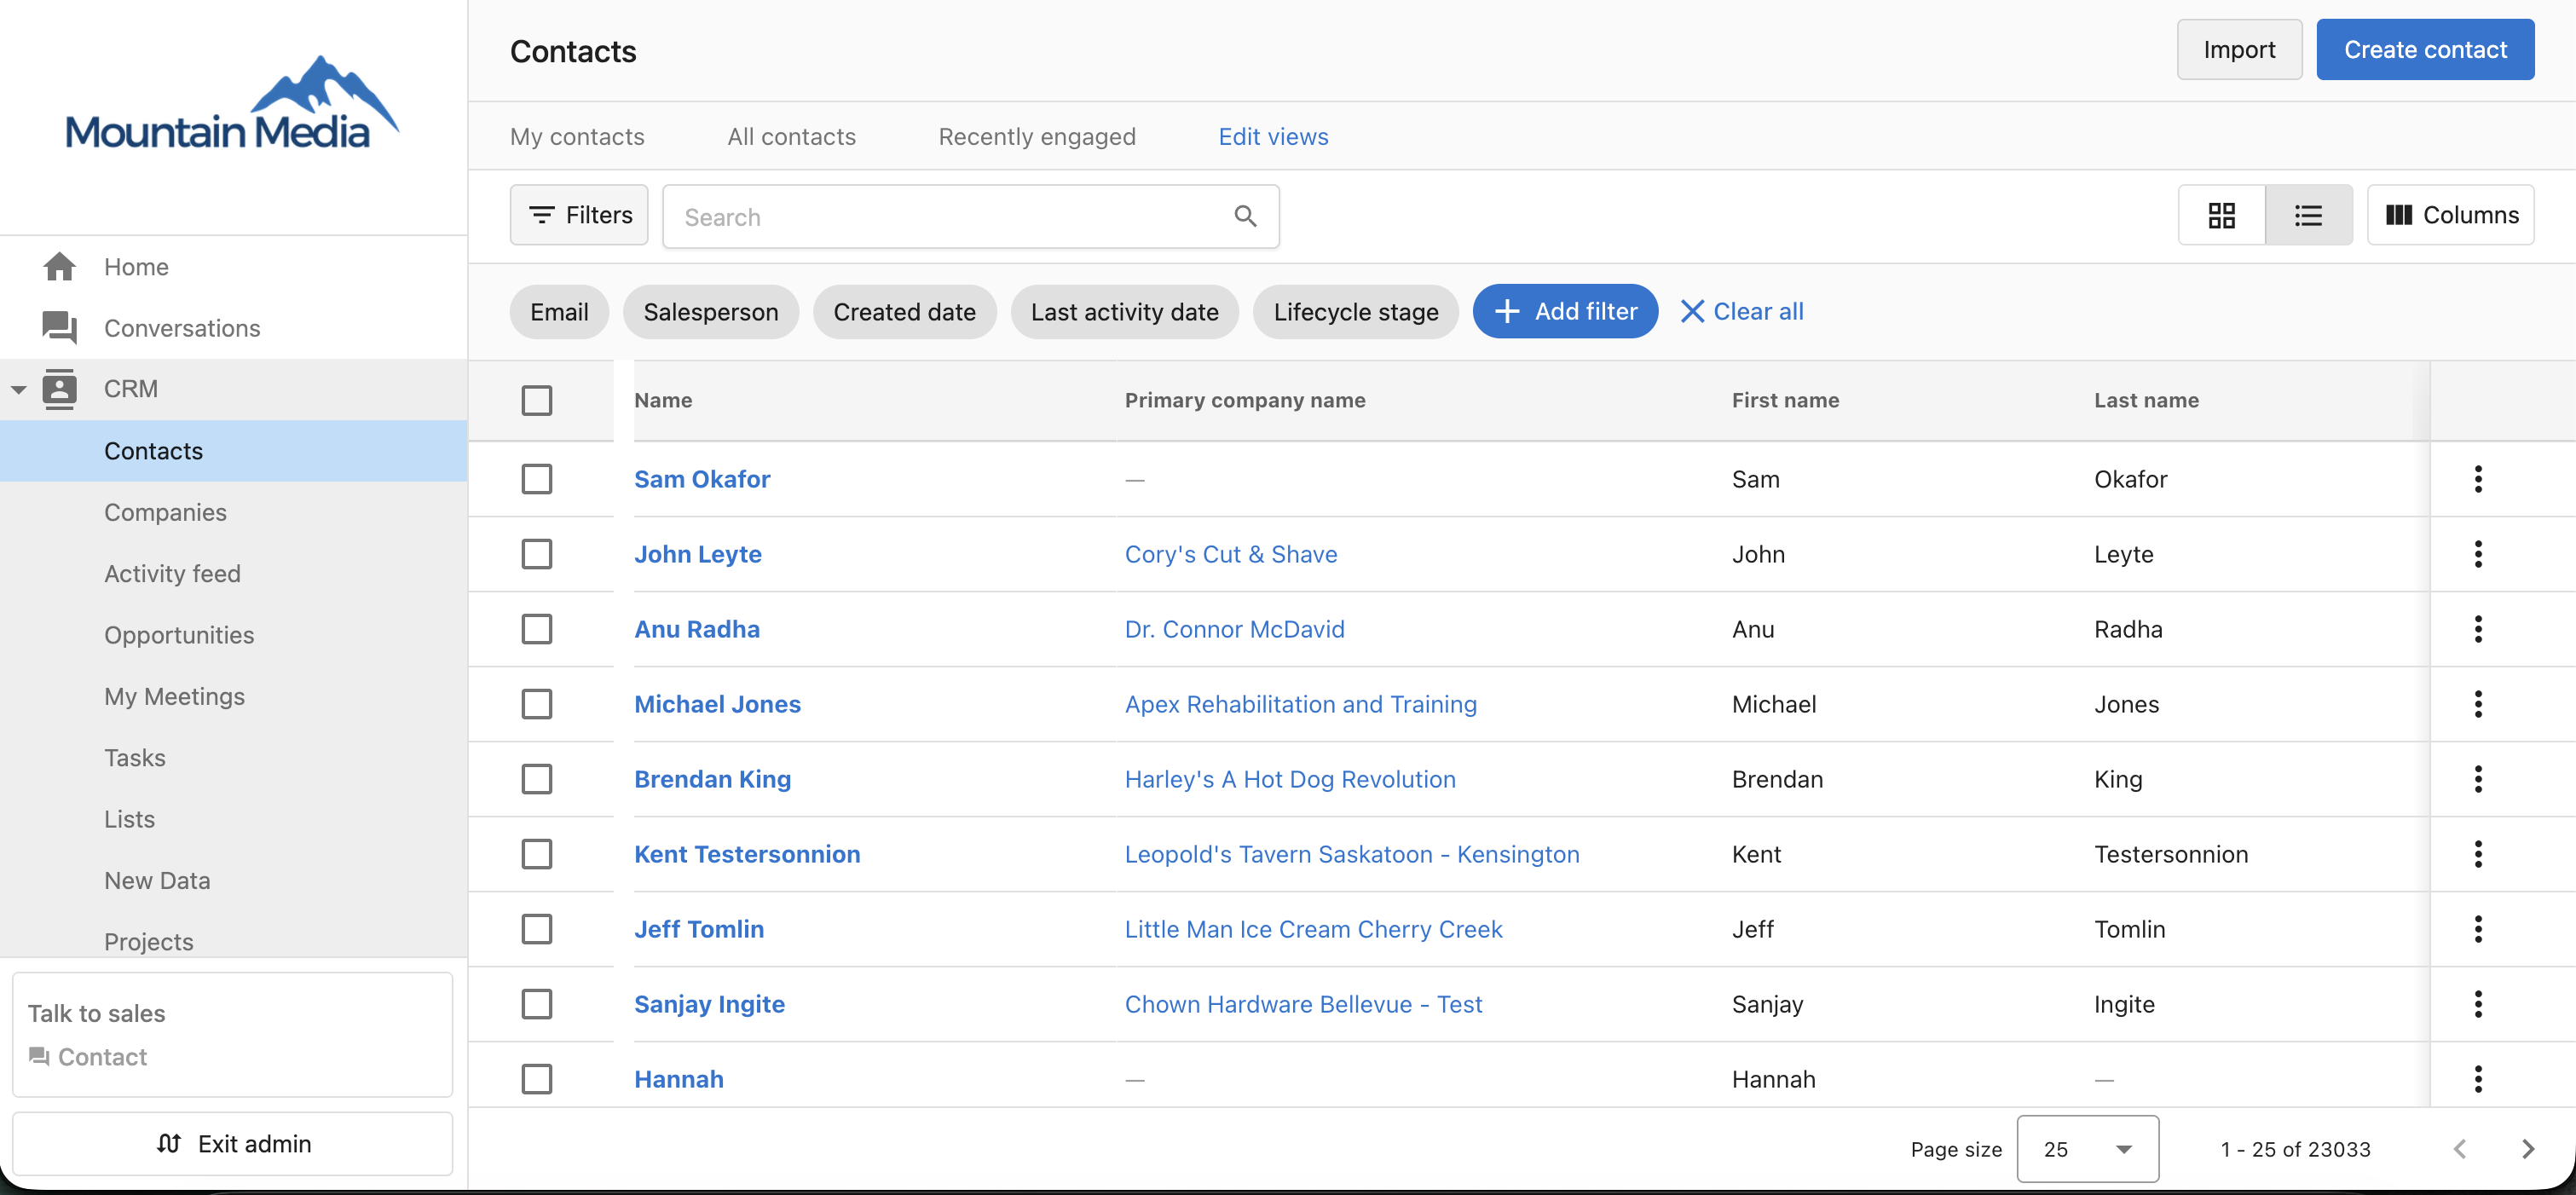Open row menu for Michael Jones

click(2478, 704)
